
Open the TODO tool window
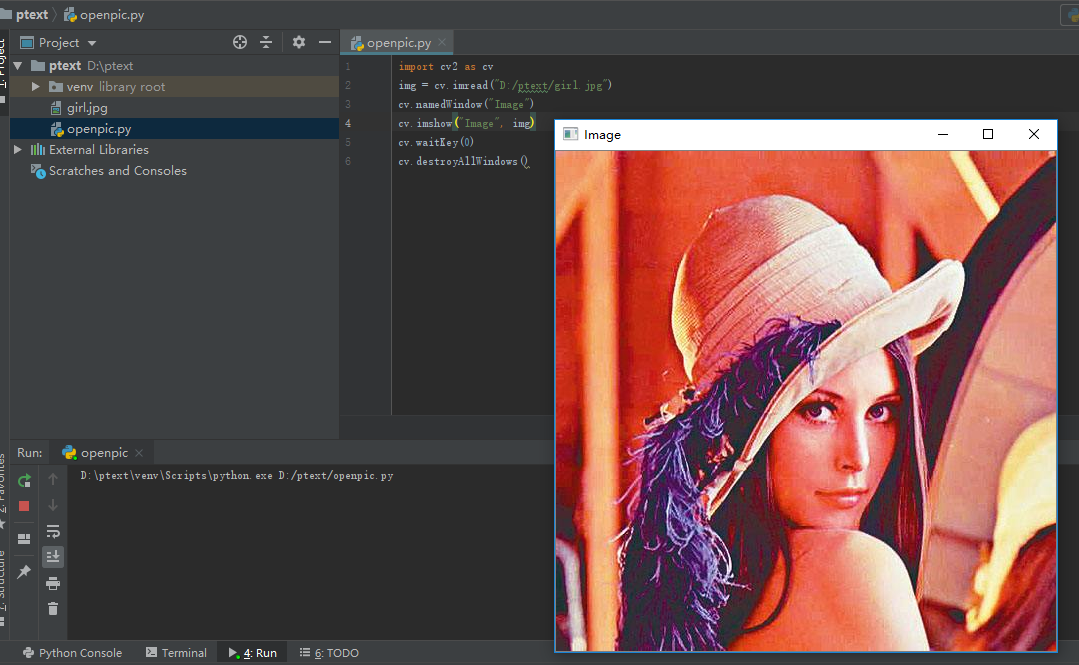tap(328, 652)
